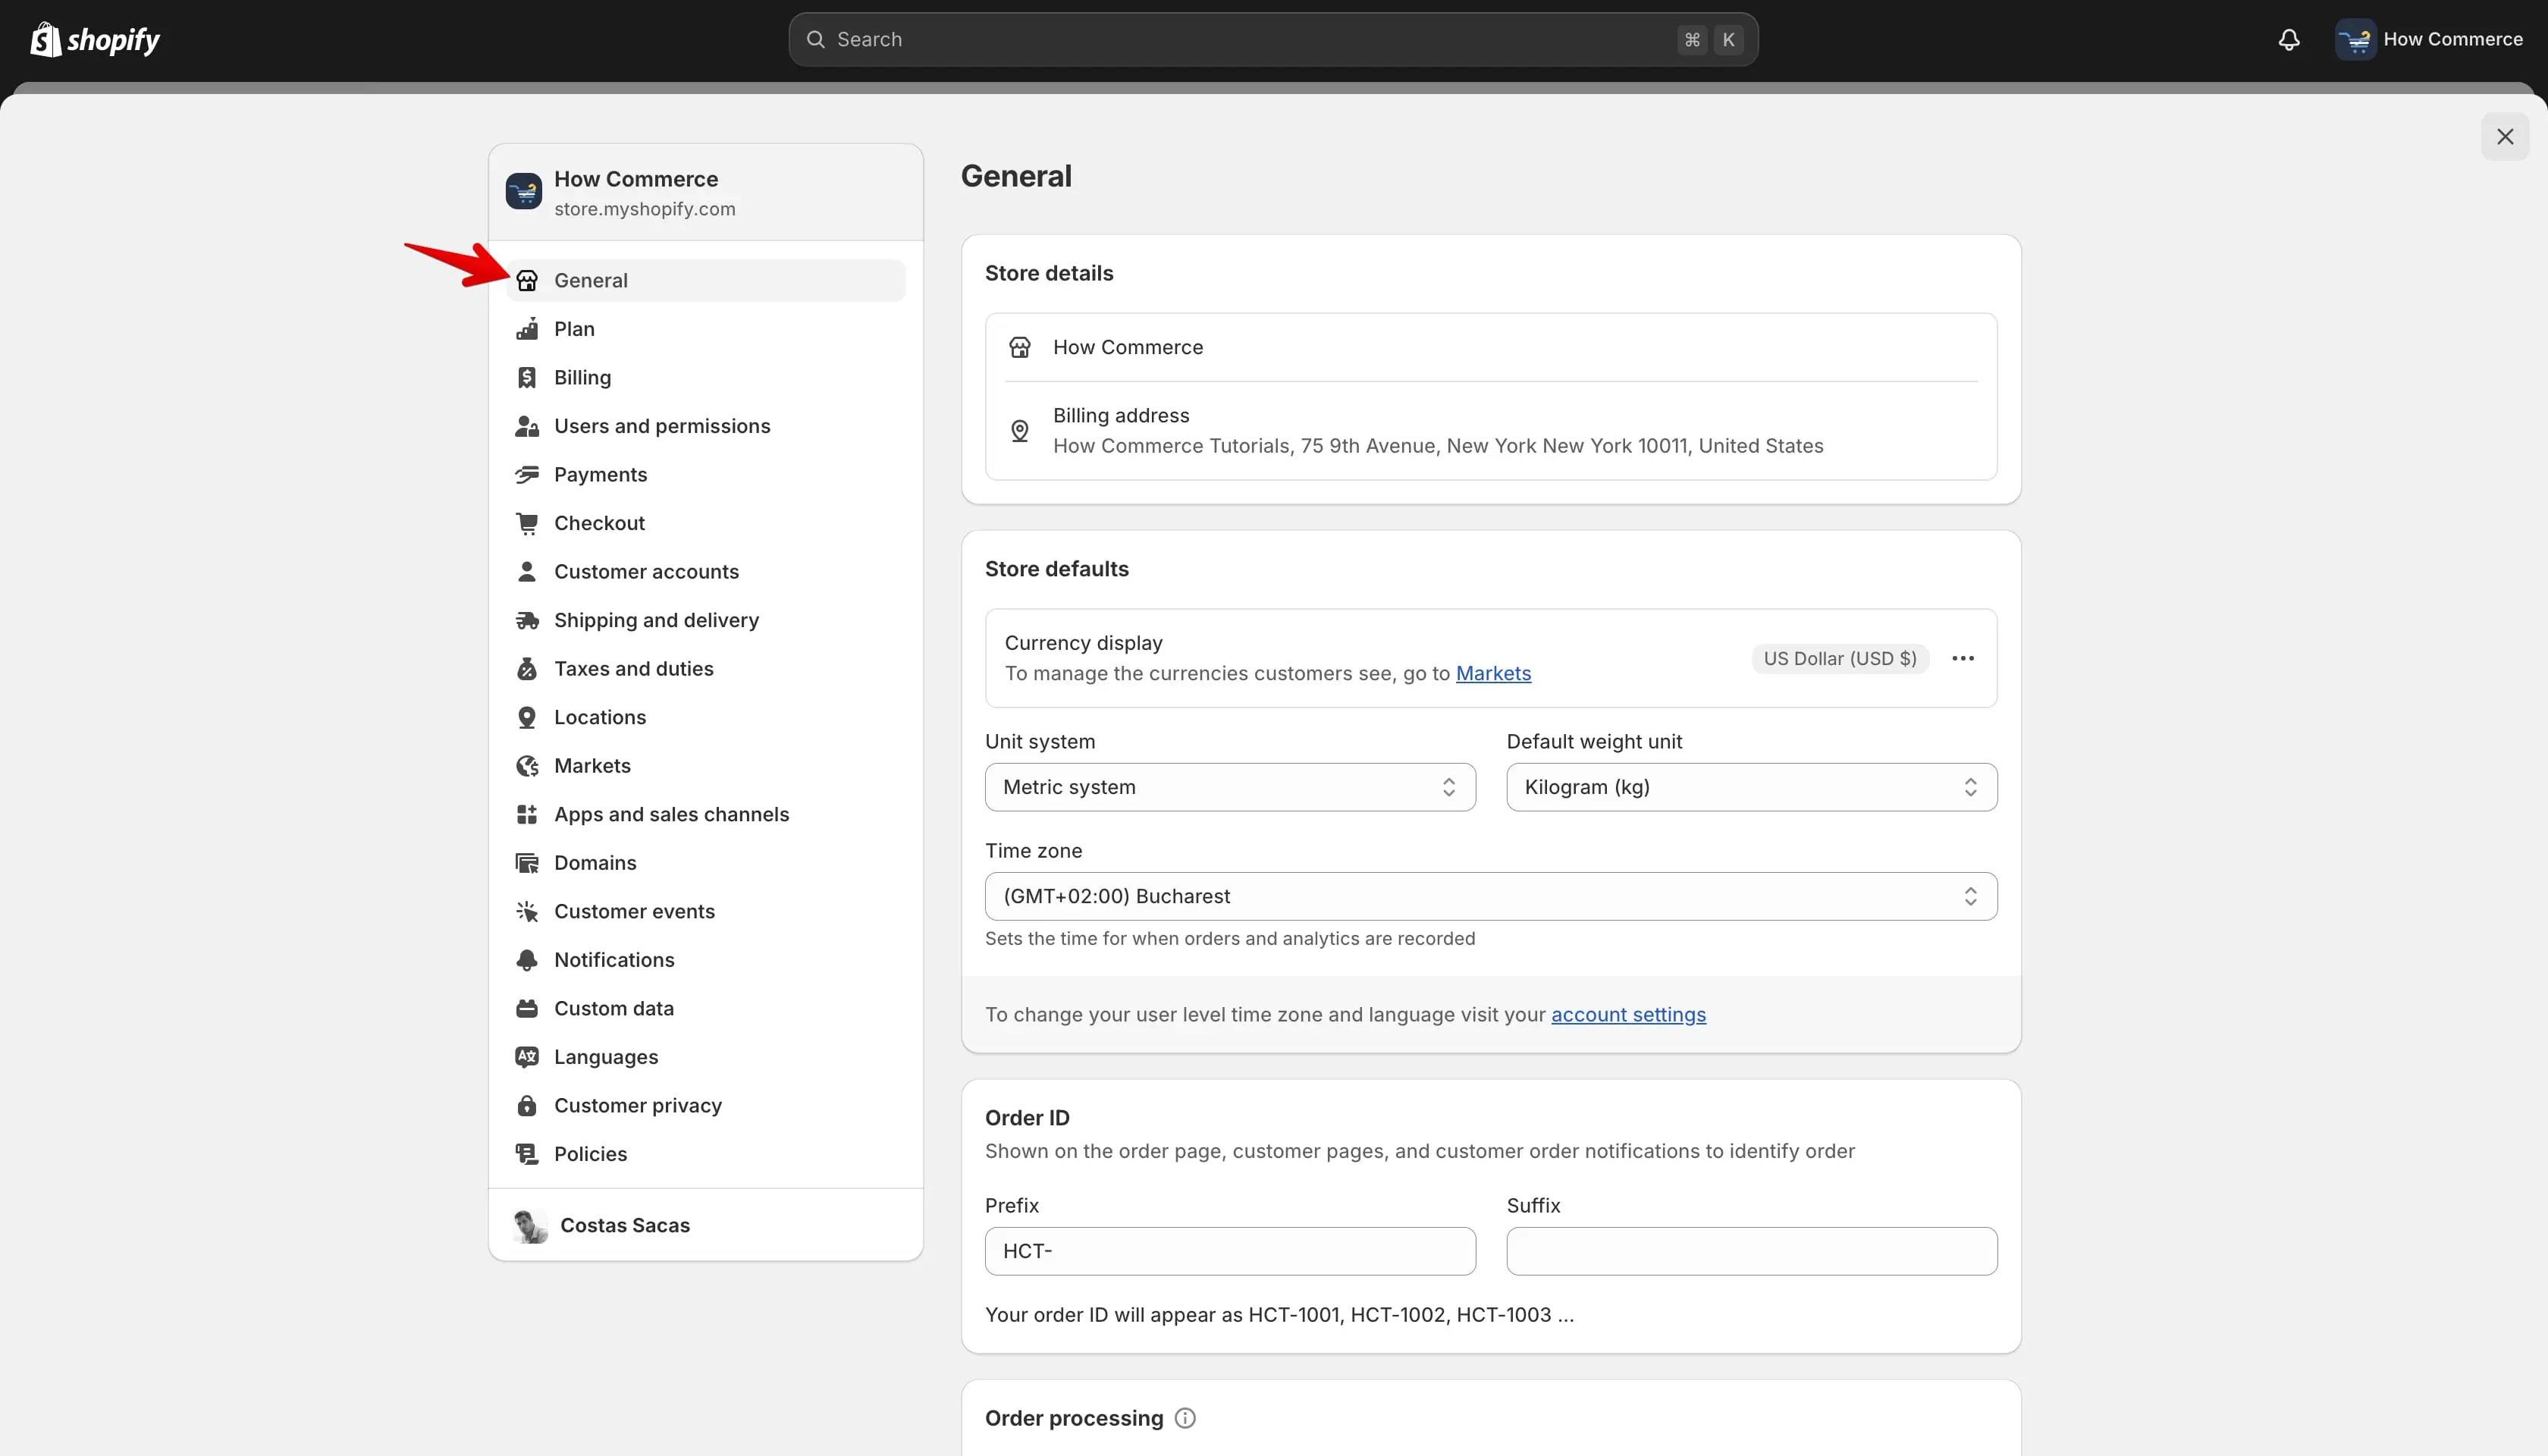
Task: Click the order ID Suffix field
Action: 1752,1252
